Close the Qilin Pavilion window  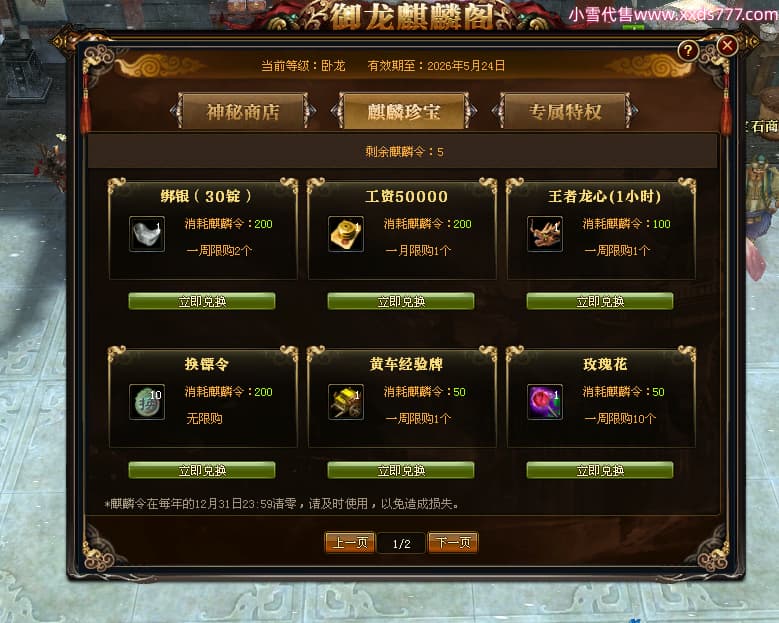pyautogui.click(x=727, y=46)
